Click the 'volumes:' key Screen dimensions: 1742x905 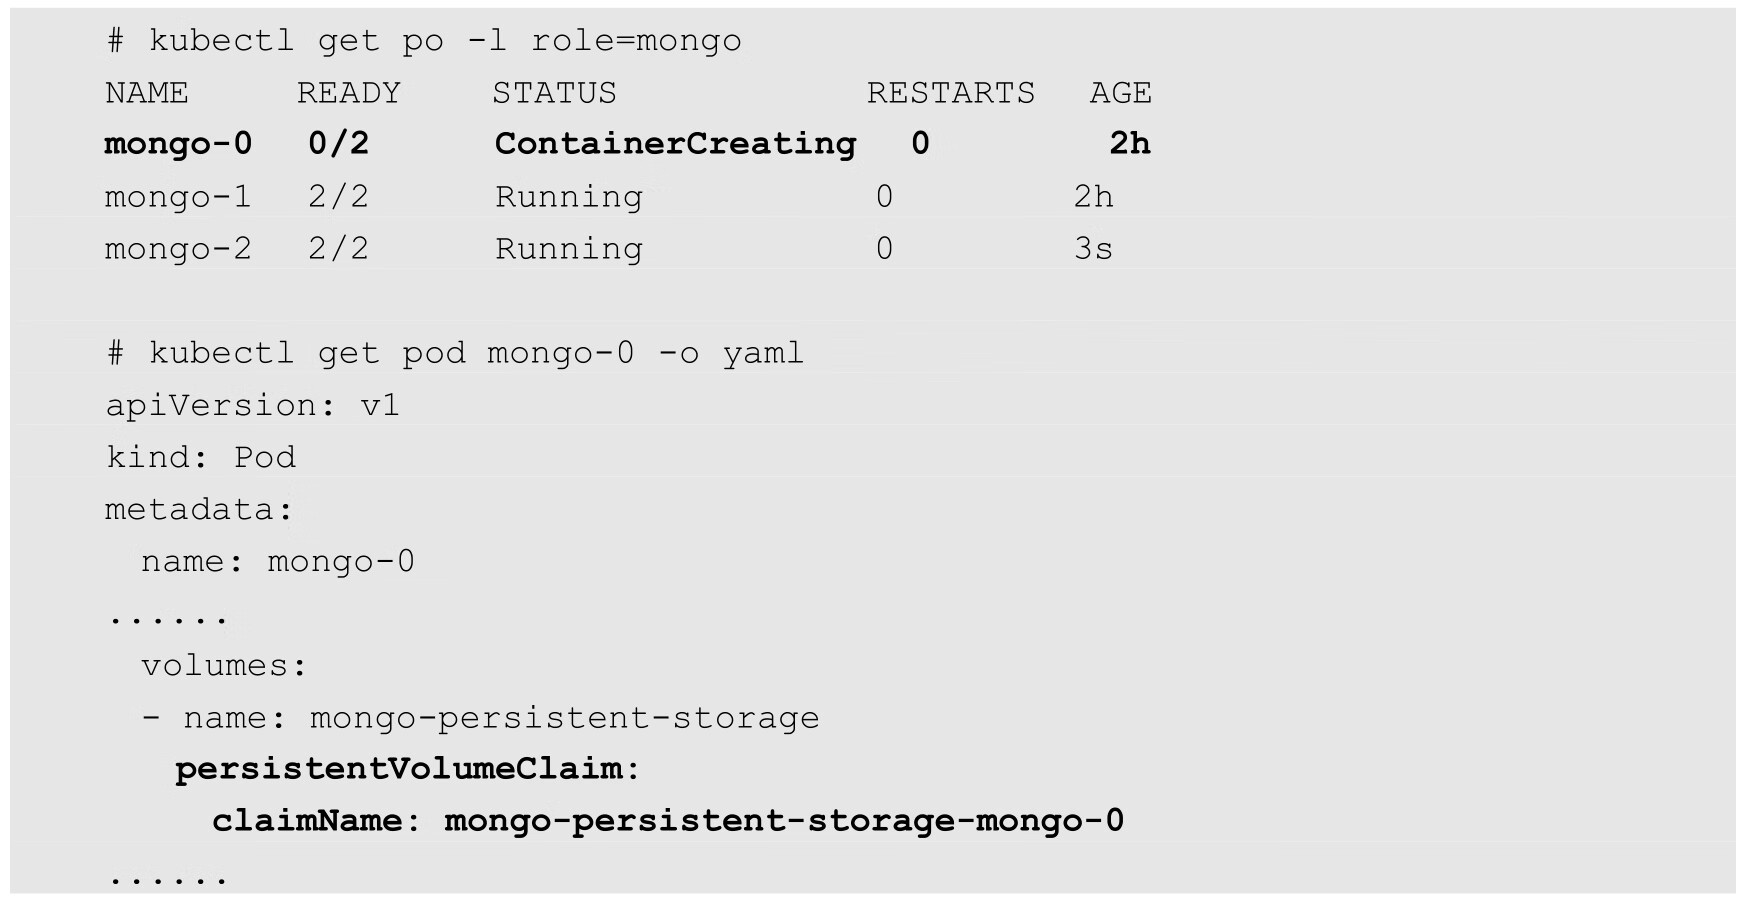(x=224, y=666)
